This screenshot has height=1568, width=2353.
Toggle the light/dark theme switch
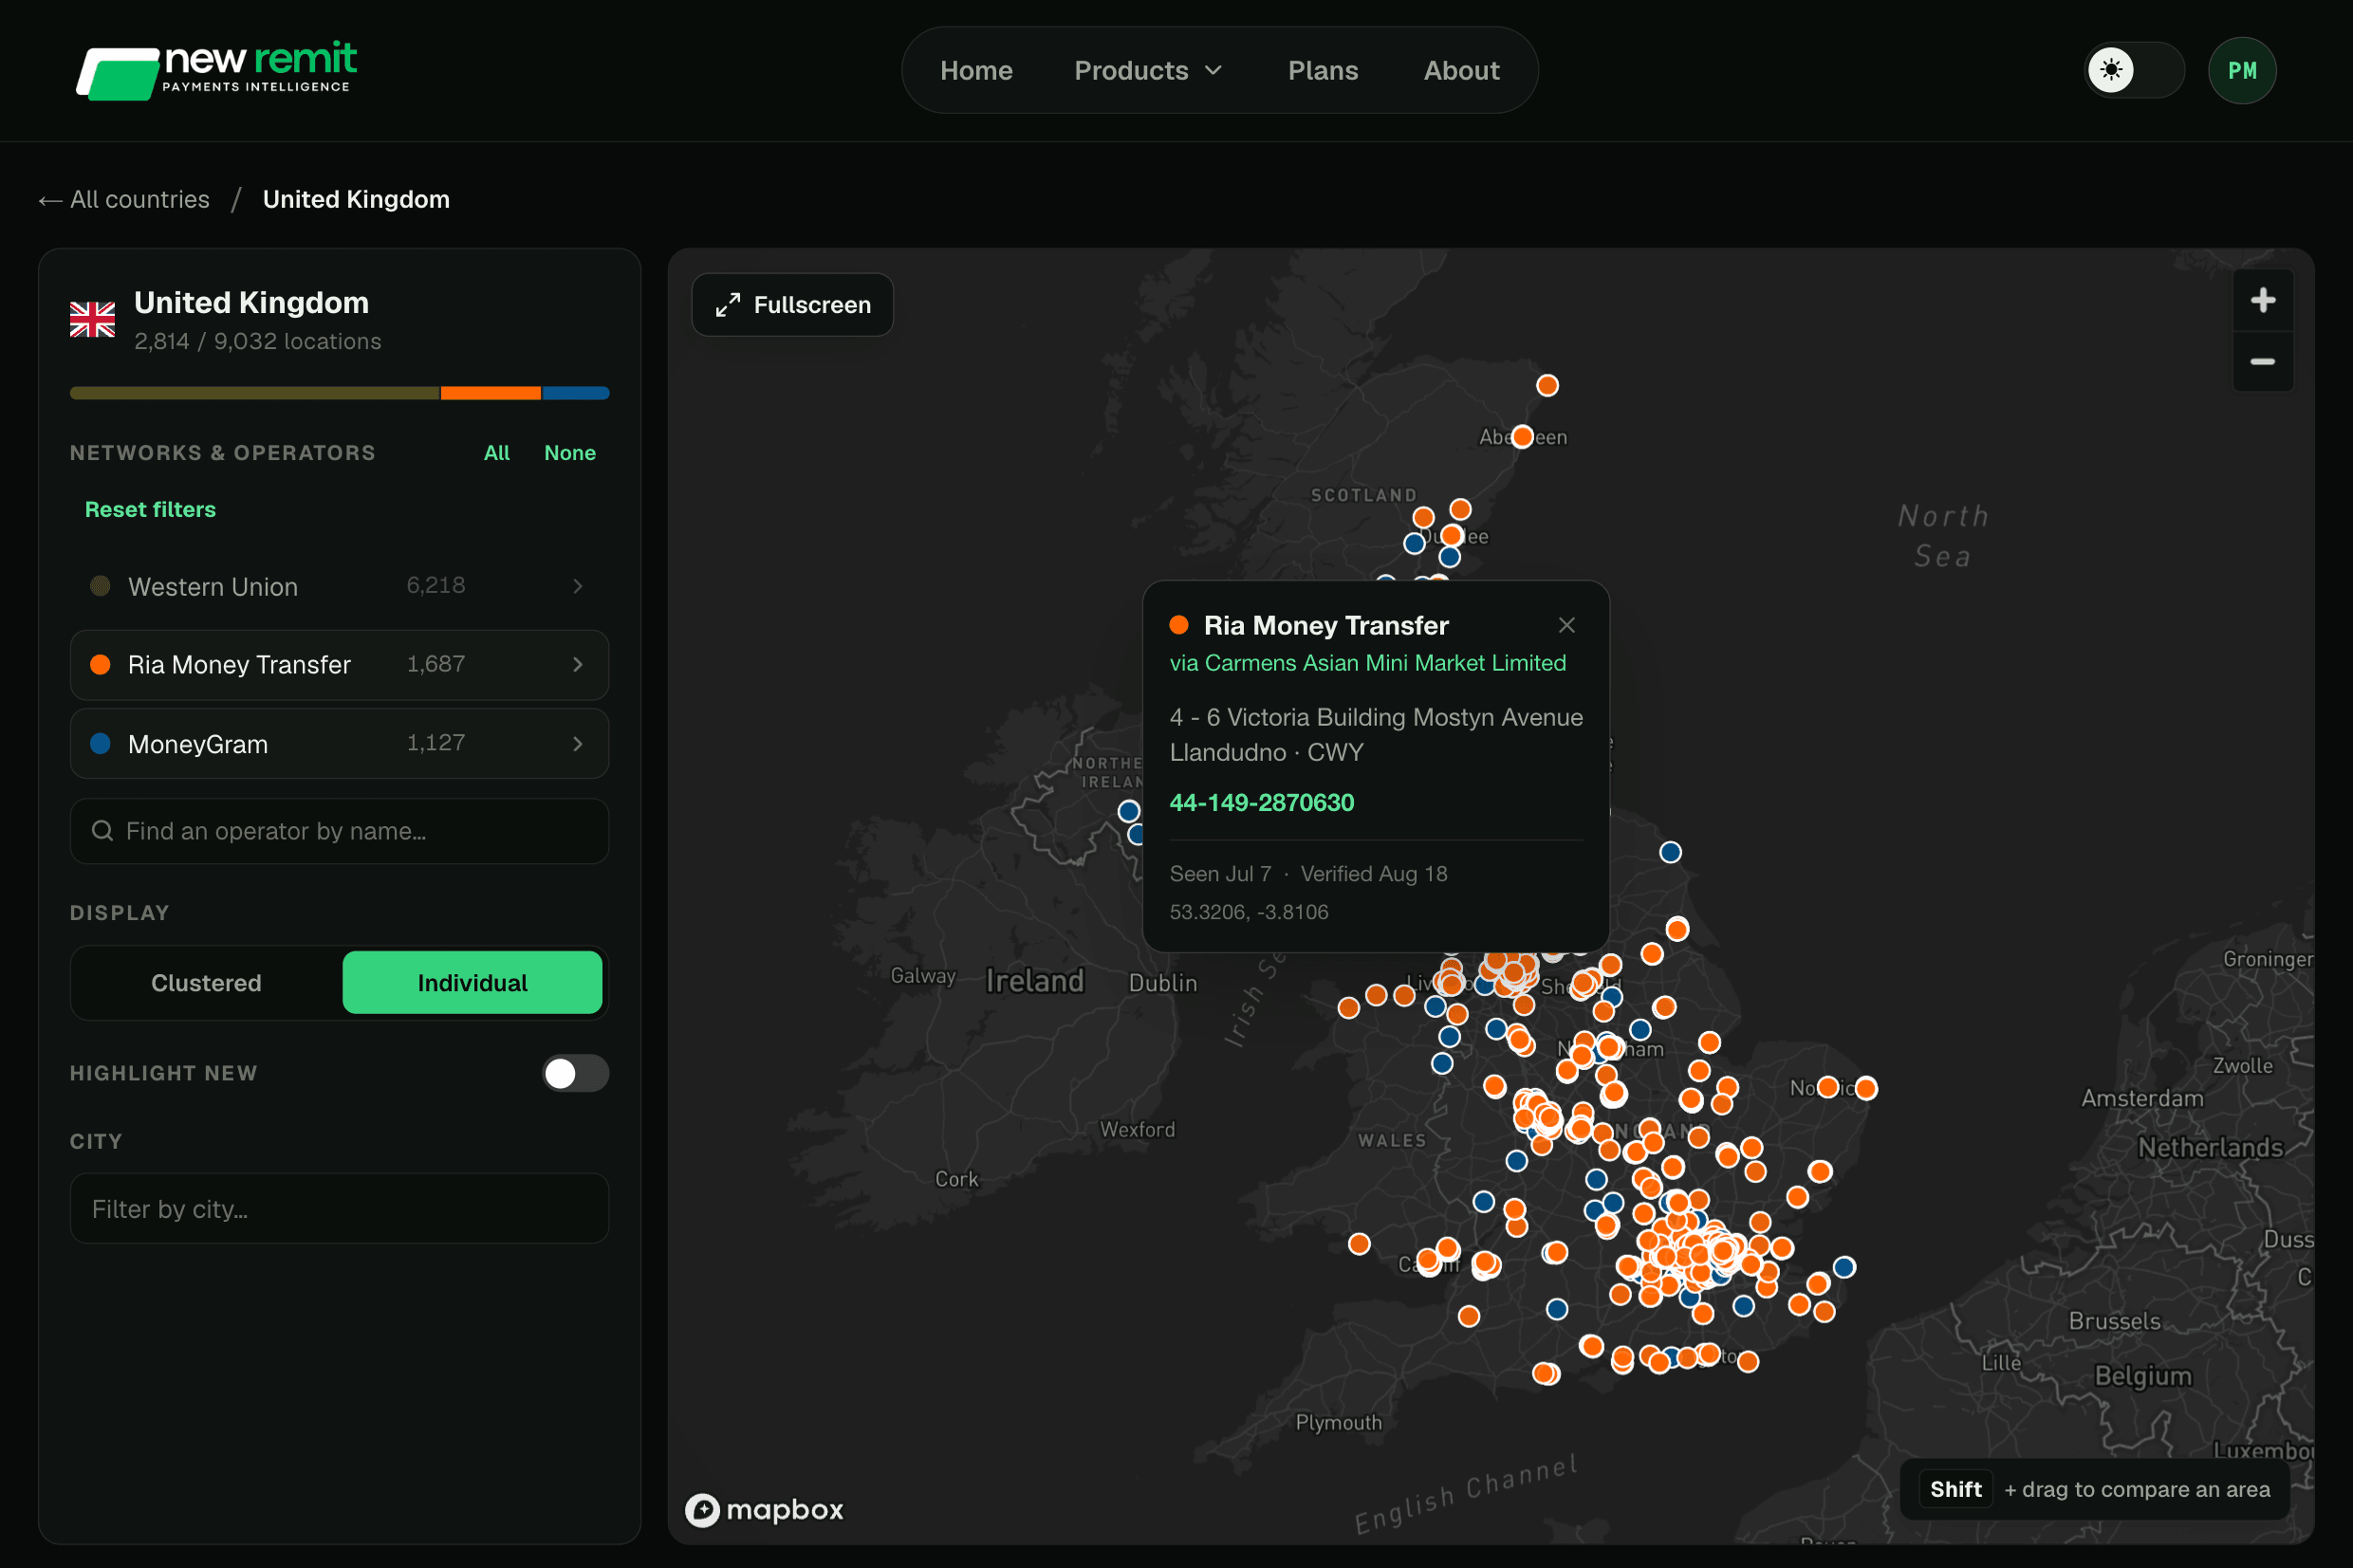pos(2134,70)
